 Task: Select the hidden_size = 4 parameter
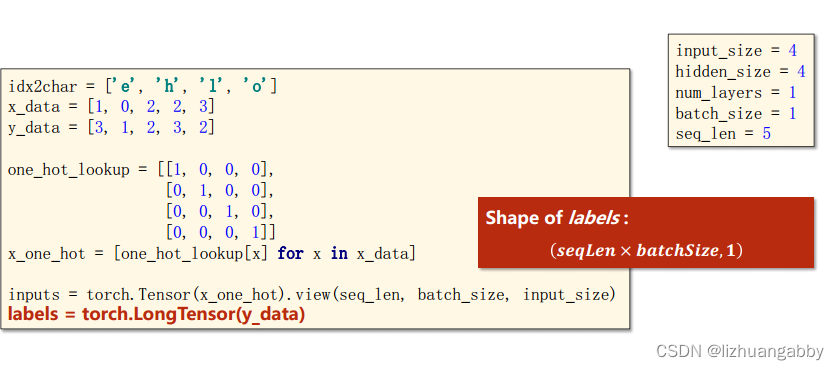coord(741,72)
